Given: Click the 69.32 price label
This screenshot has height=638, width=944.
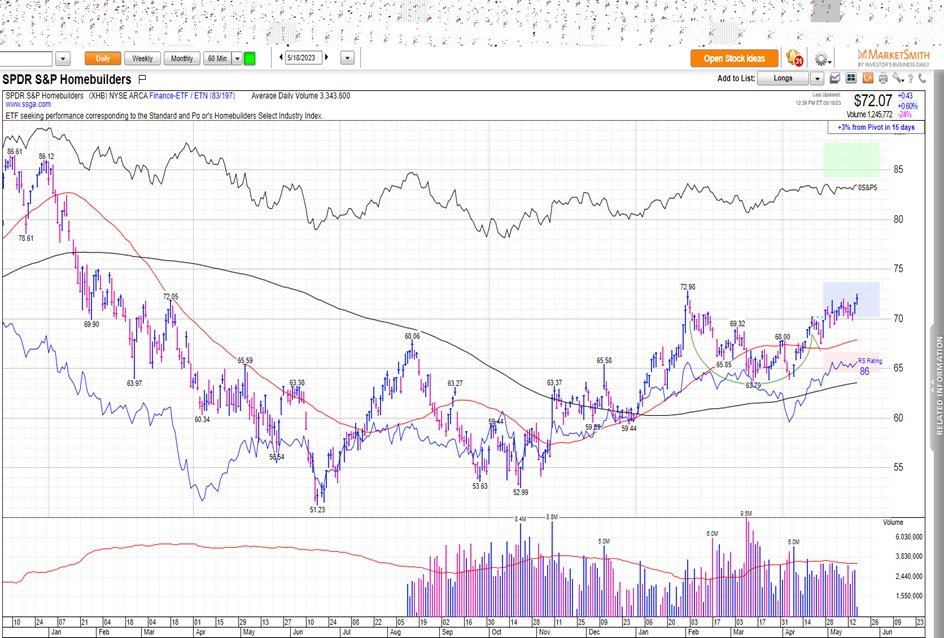Looking at the screenshot, I should coord(738,324).
